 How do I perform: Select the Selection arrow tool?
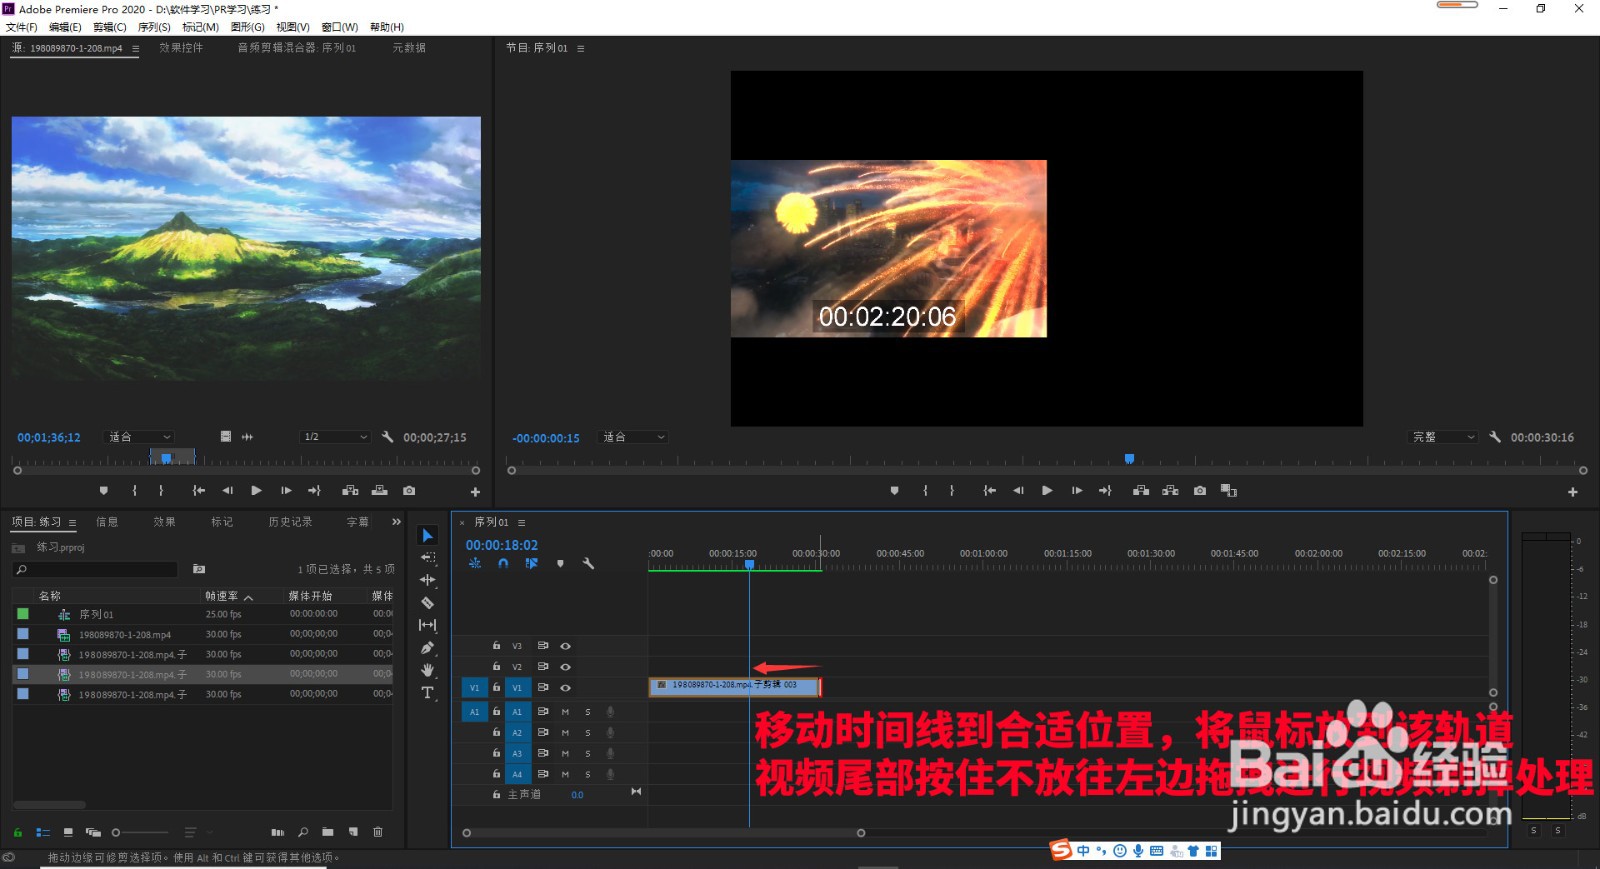pos(428,536)
